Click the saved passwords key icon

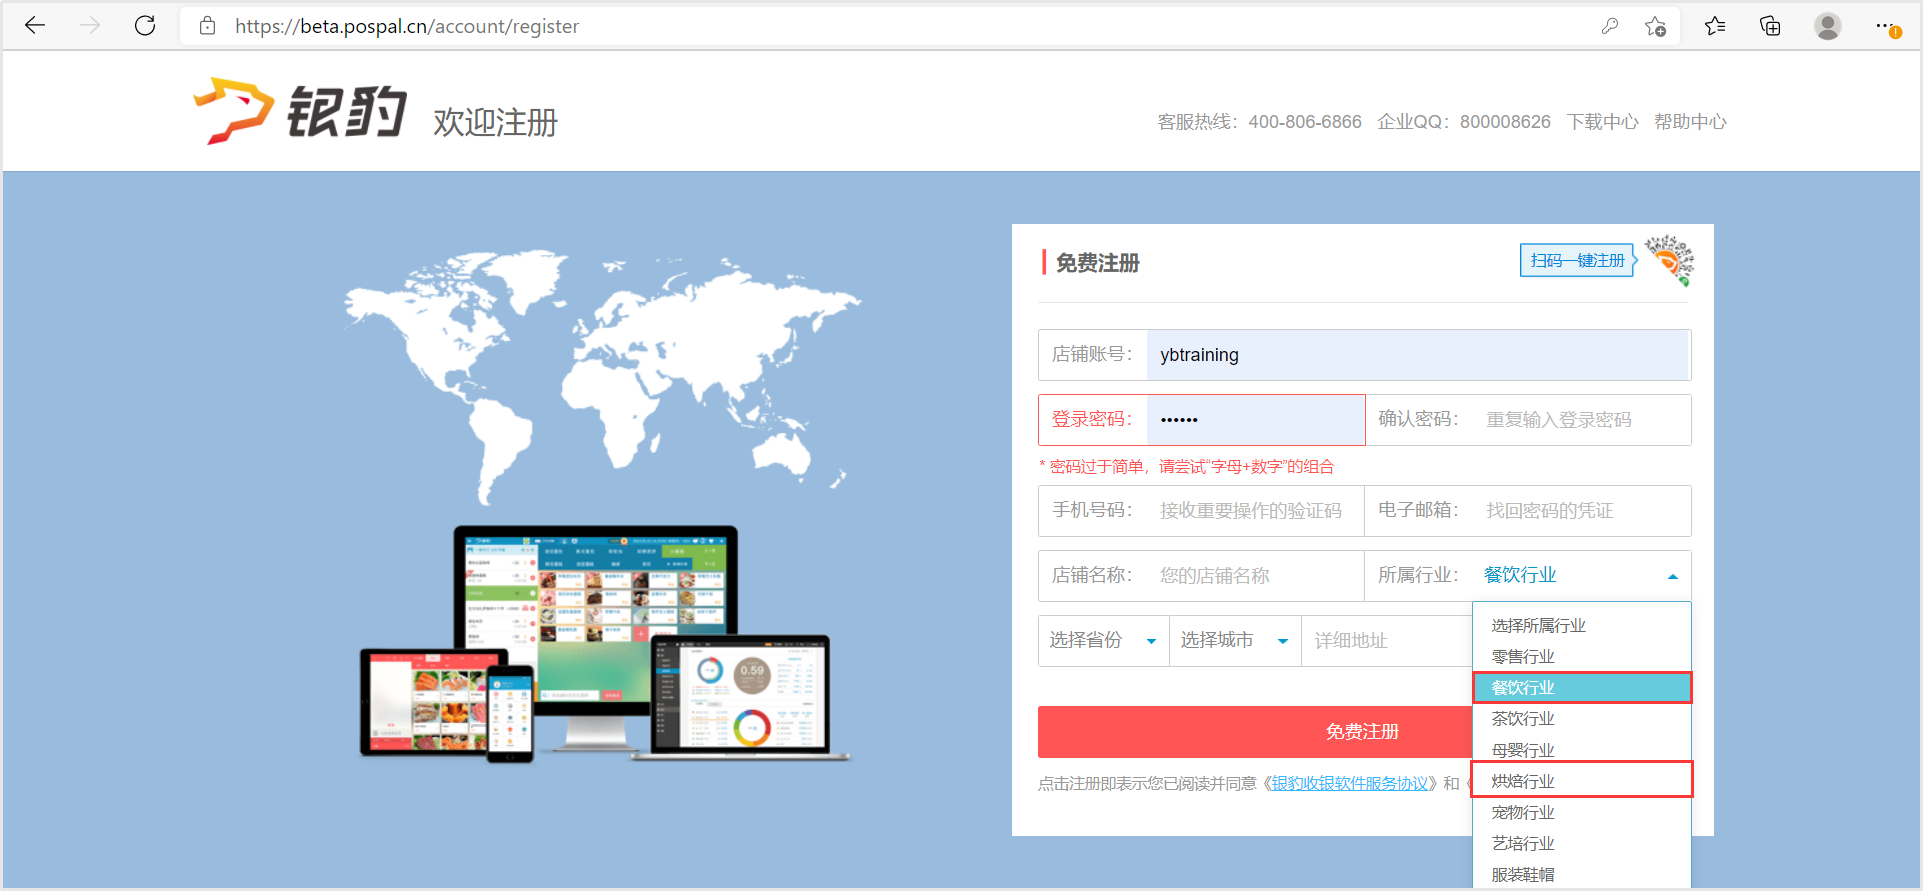pos(1609,26)
